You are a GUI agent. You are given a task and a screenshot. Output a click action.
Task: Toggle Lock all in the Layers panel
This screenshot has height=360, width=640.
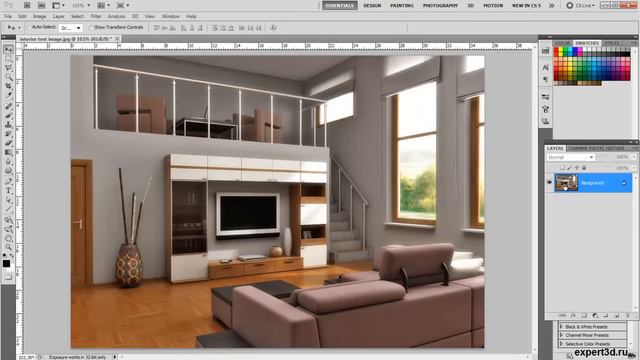click(x=584, y=168)
